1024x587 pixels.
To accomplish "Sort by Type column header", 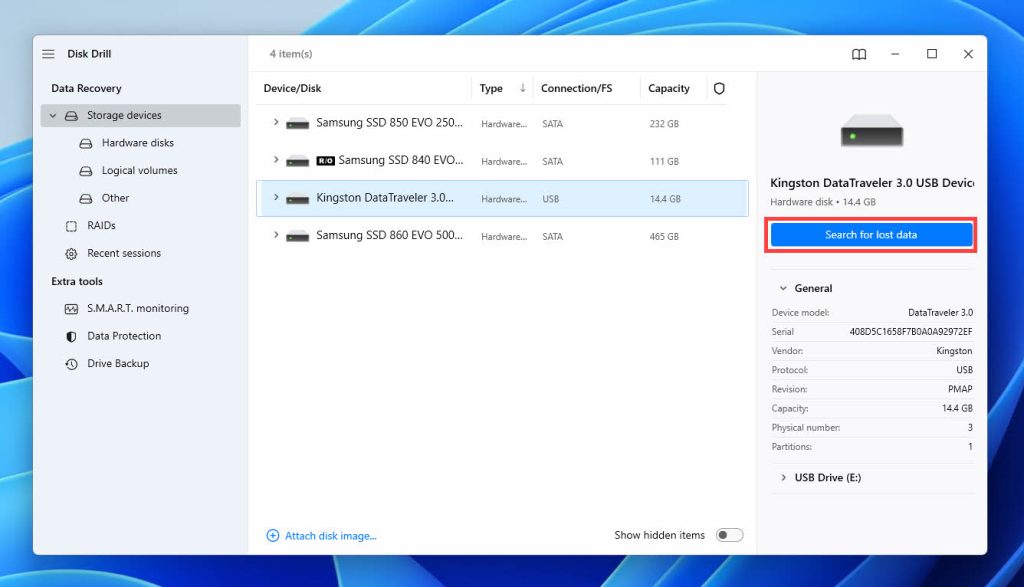I will [491, 88].
